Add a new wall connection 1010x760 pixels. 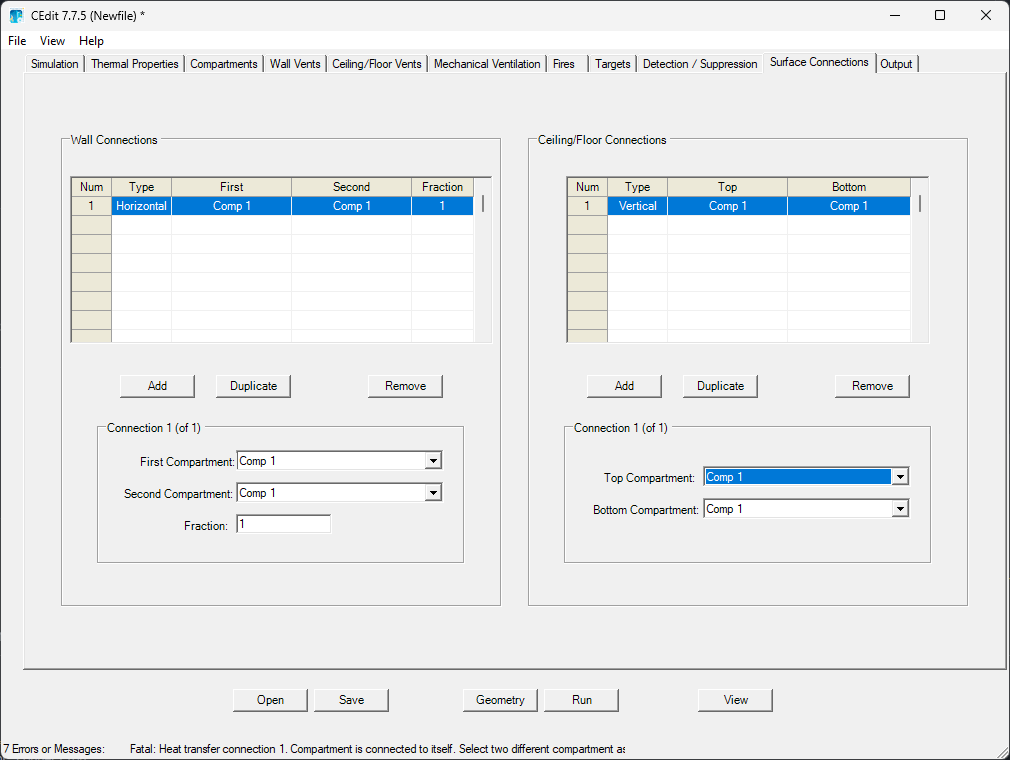click(157, 386)
